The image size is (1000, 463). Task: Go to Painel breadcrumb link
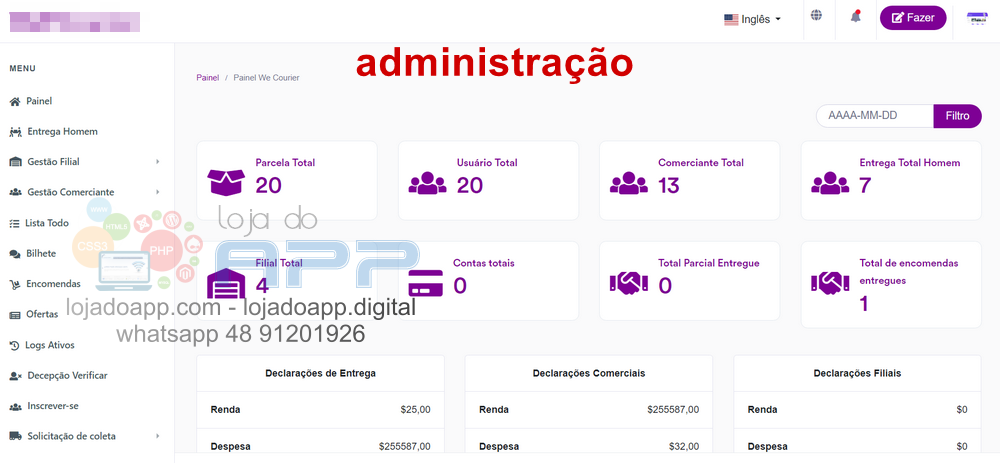[x=207, y=78]
